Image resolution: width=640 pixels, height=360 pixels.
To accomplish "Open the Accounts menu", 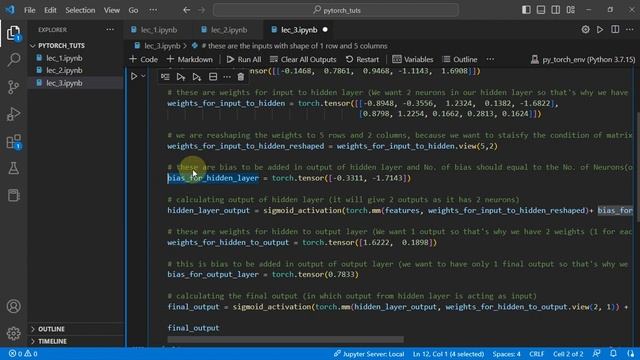I will click(13, 306).
